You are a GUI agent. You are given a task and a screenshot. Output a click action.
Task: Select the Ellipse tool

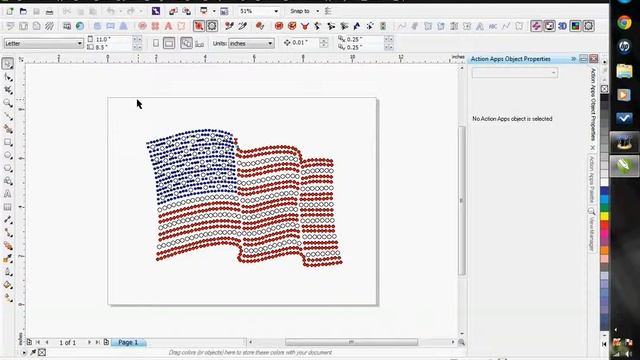pos(7,156)
